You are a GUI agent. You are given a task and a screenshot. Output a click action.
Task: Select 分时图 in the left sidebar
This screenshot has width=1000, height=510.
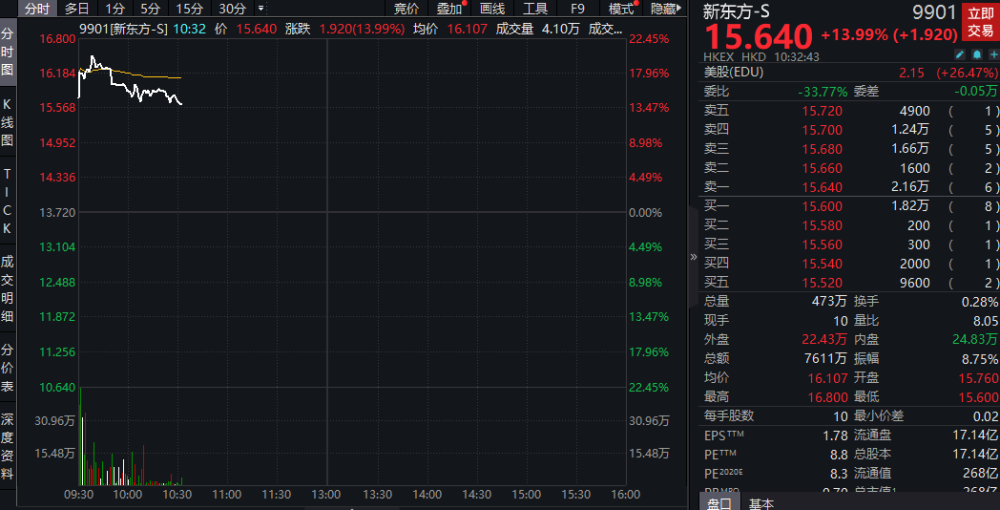[x=7, y=52]
